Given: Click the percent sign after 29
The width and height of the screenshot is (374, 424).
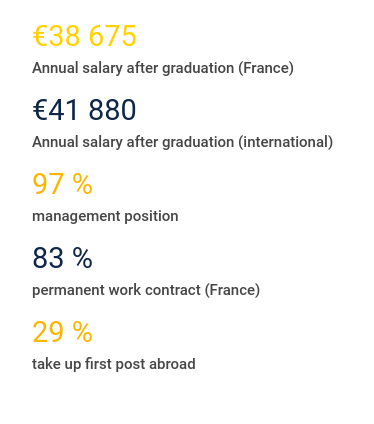Looking at the screenshot, I should [83, 332].
